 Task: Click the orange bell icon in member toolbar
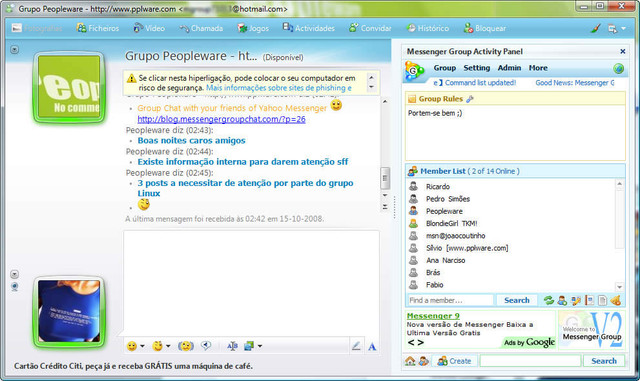point(616,301)
